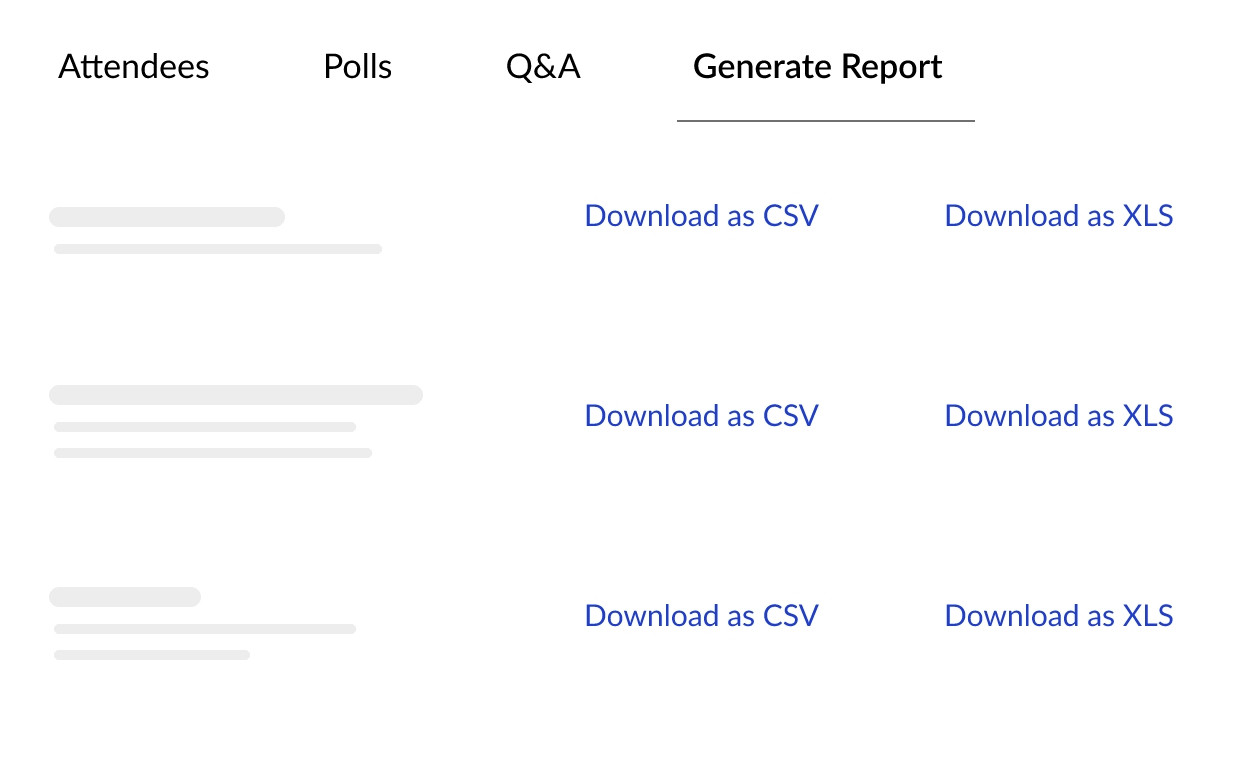
Task: Download first report as CSV
Action: point(701,216)
